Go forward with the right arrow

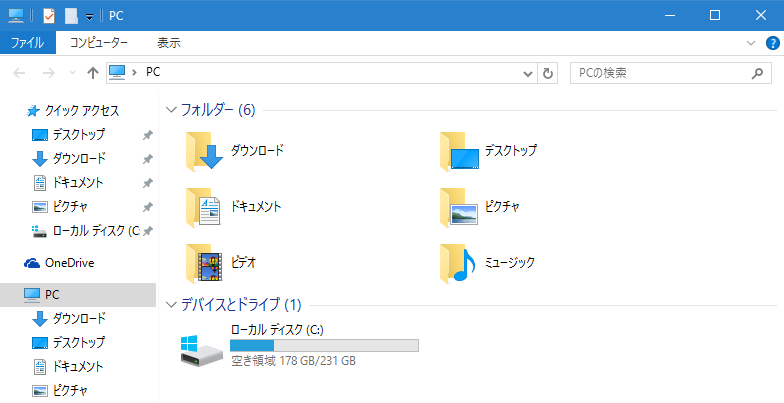tap(48, 73)
